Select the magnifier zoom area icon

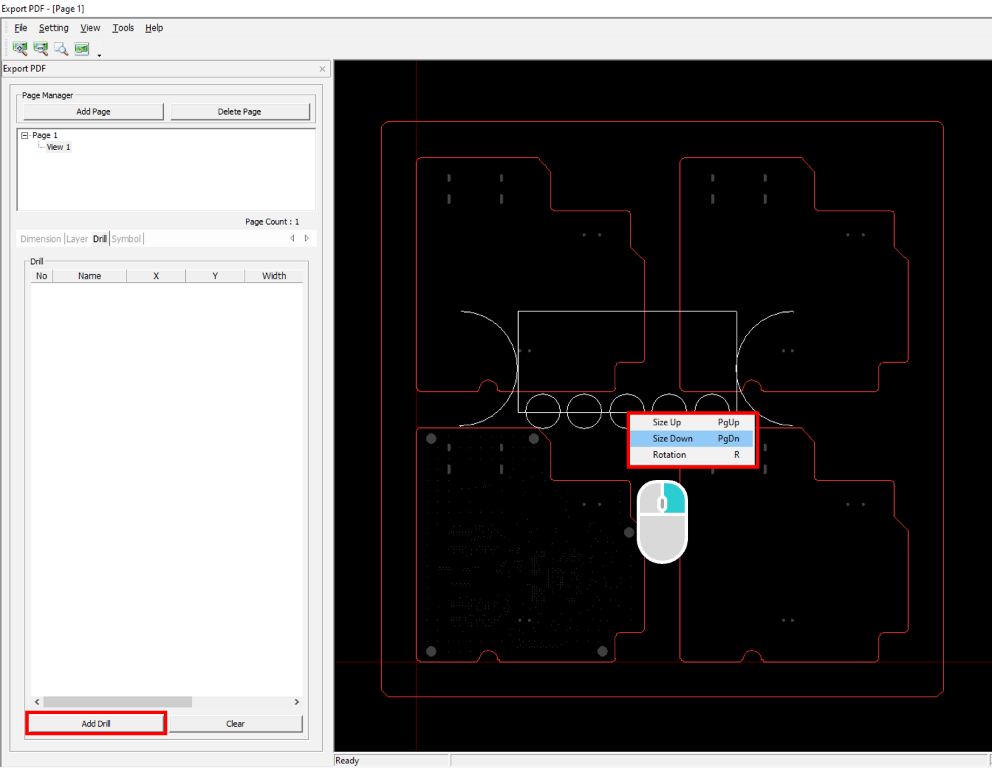(x=61, y=48)
